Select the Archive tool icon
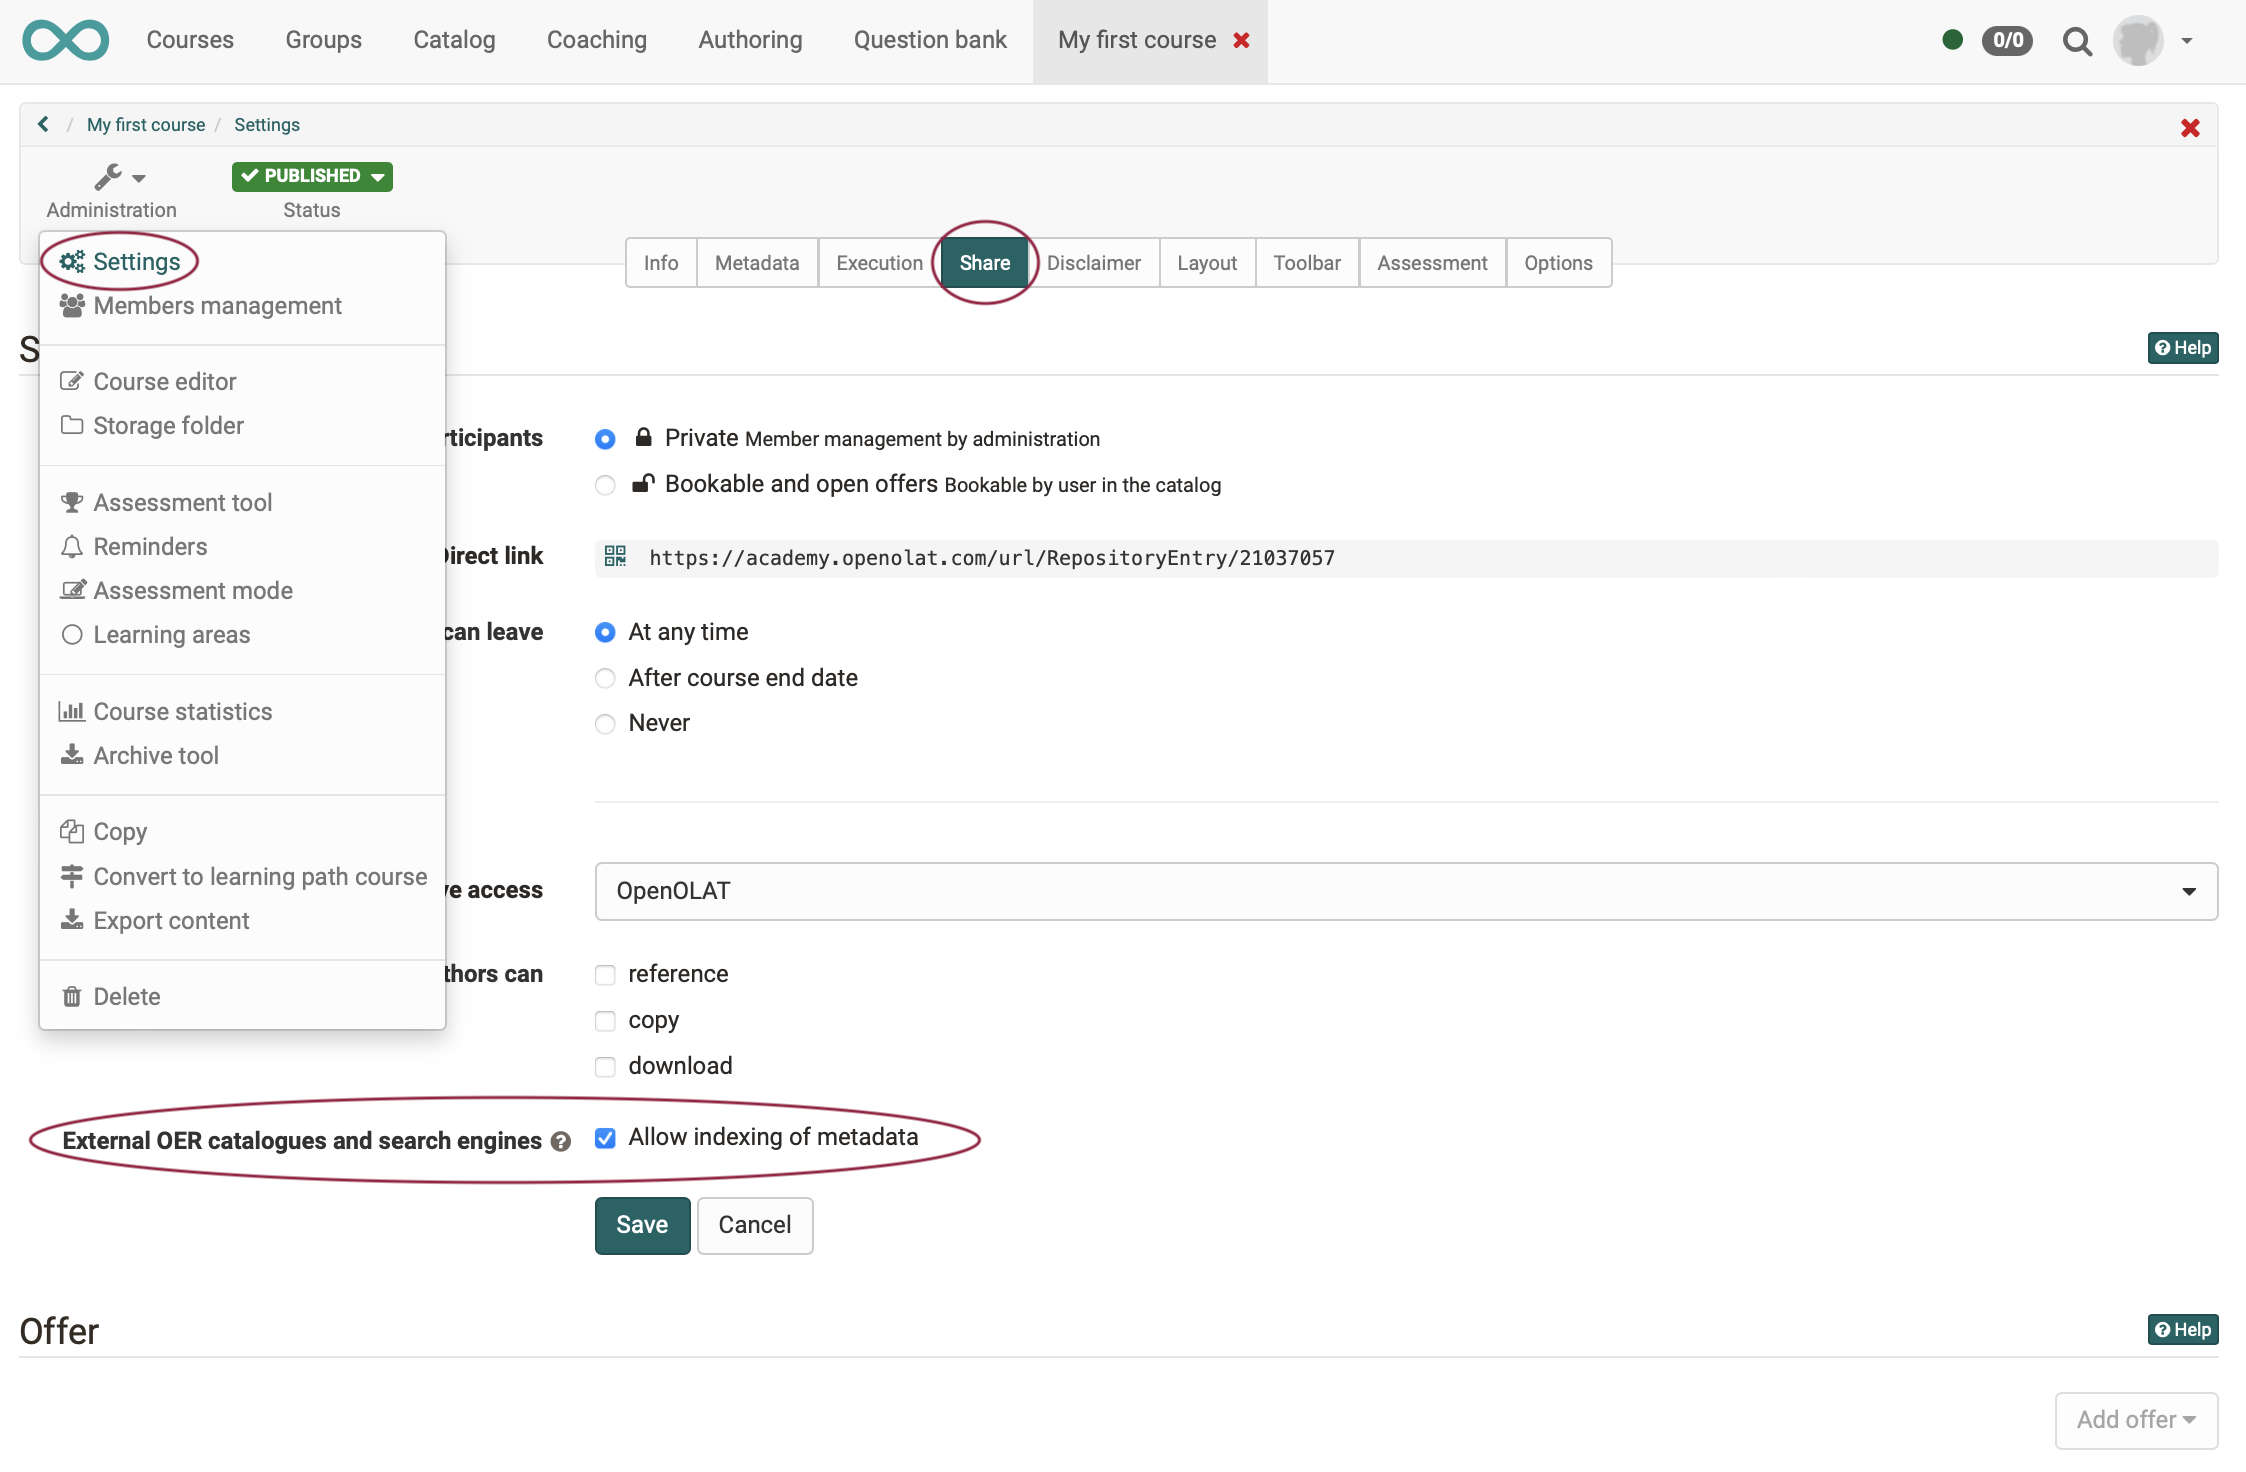Viewport: 2246px width, 1472px height. click(69, 754)
